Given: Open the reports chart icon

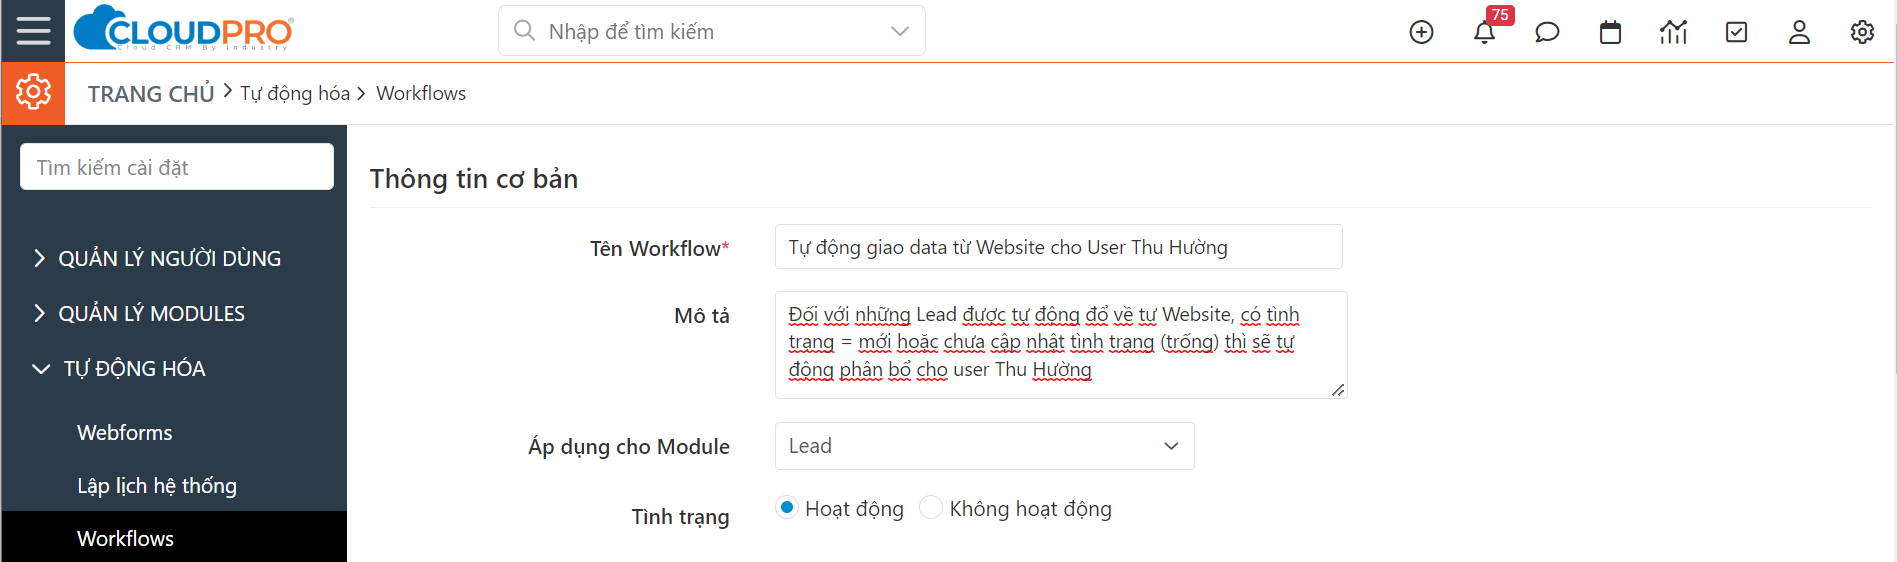Looking at the screenshot, I should (1673, 32).
